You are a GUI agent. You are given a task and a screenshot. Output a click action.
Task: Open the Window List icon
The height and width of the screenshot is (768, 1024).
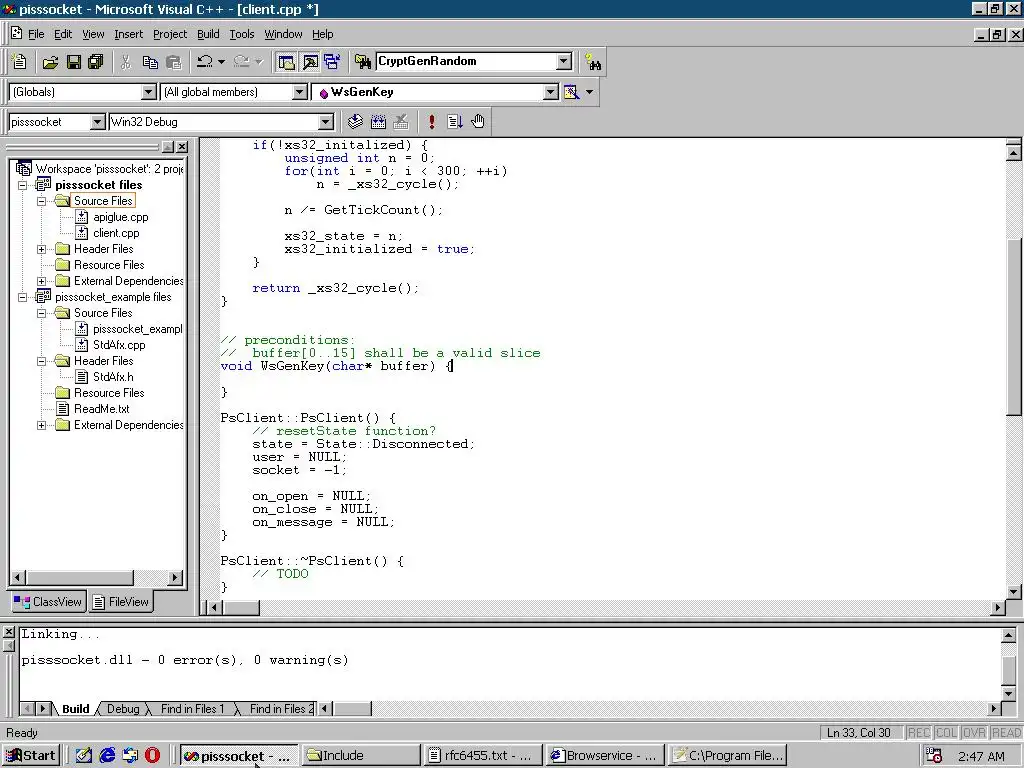pos(332,61)
